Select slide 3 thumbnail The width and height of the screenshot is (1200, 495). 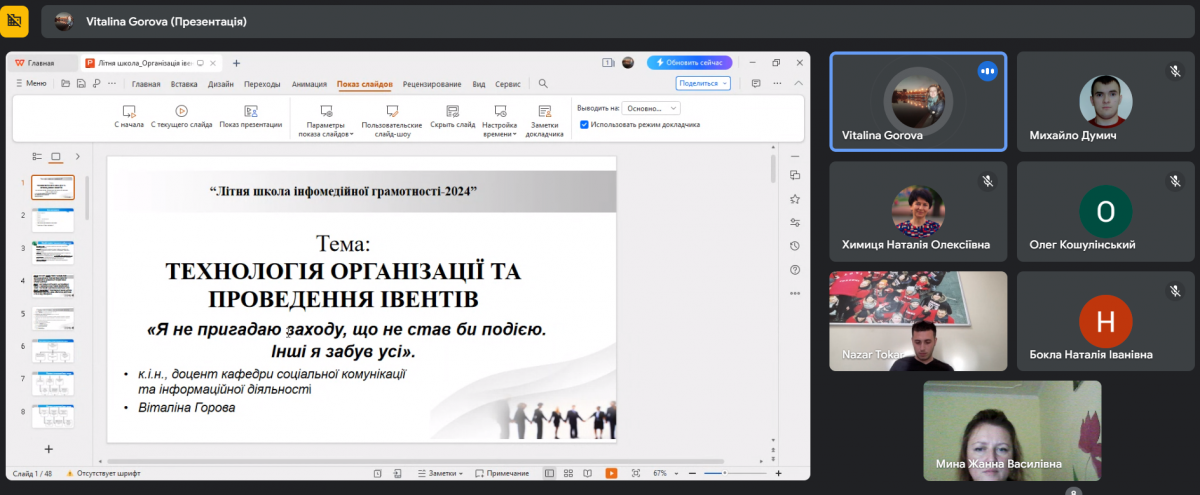(x=52, y=253)
